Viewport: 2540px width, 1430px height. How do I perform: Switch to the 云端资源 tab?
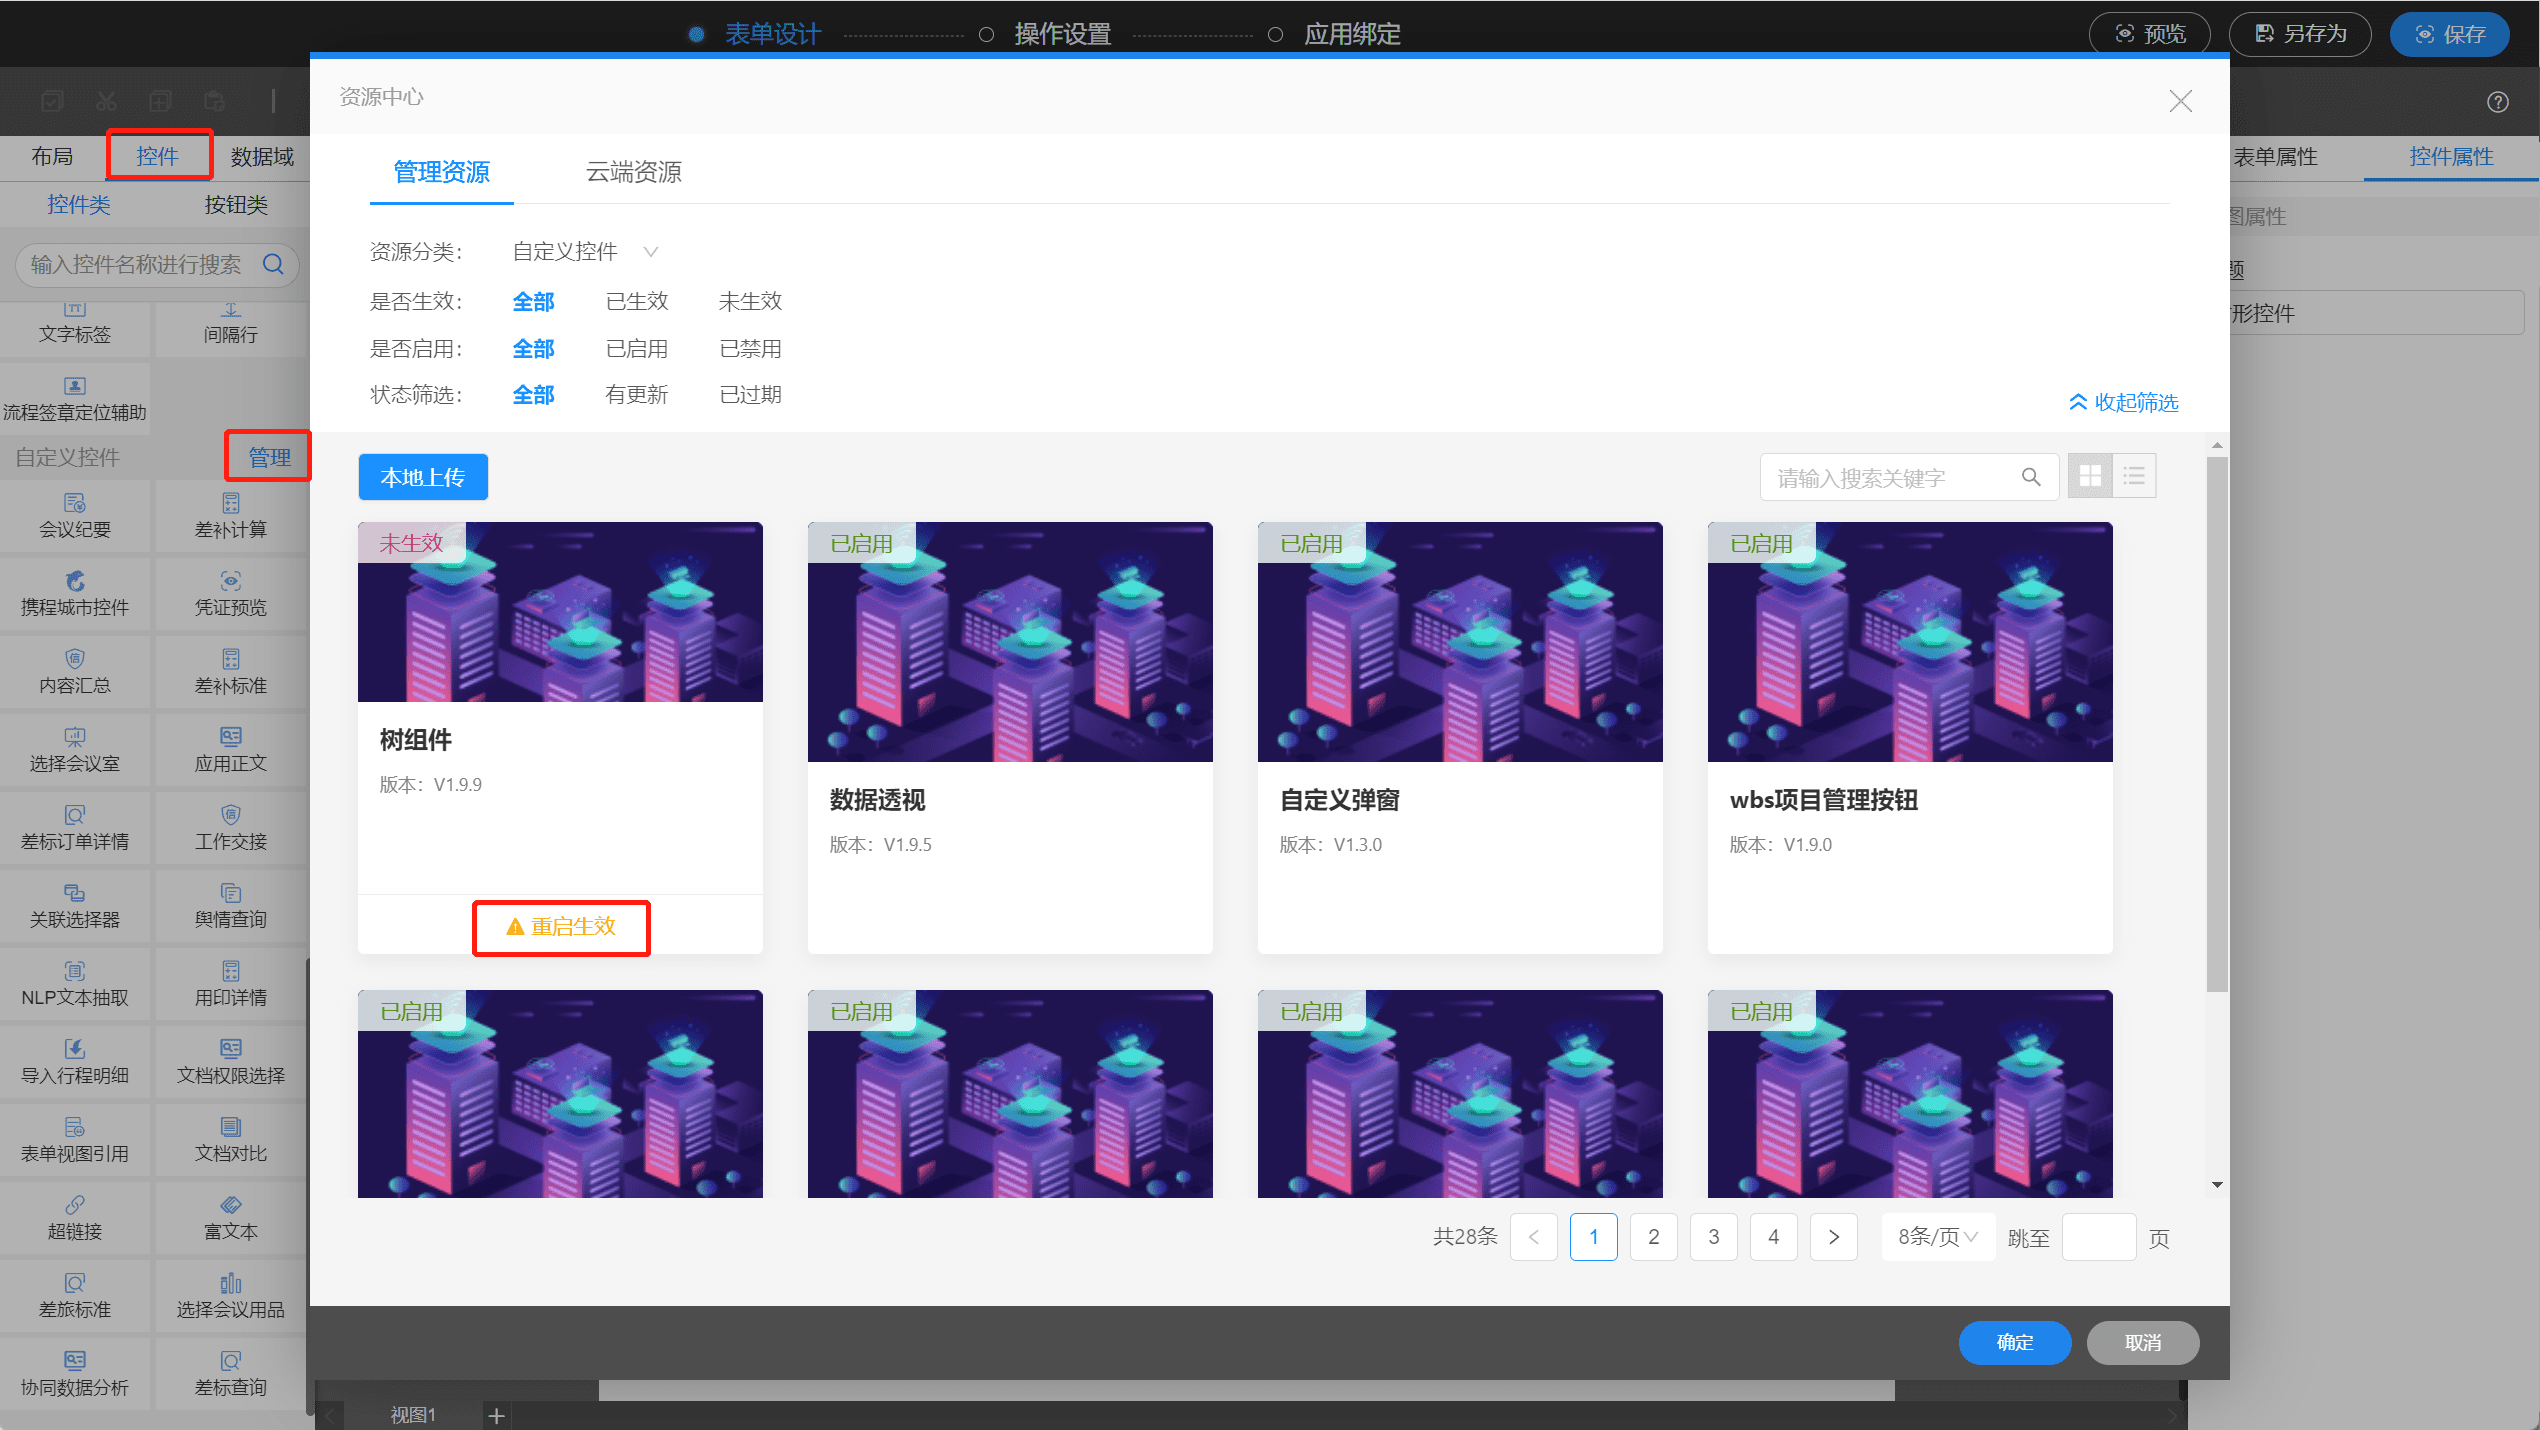(633, 172)
